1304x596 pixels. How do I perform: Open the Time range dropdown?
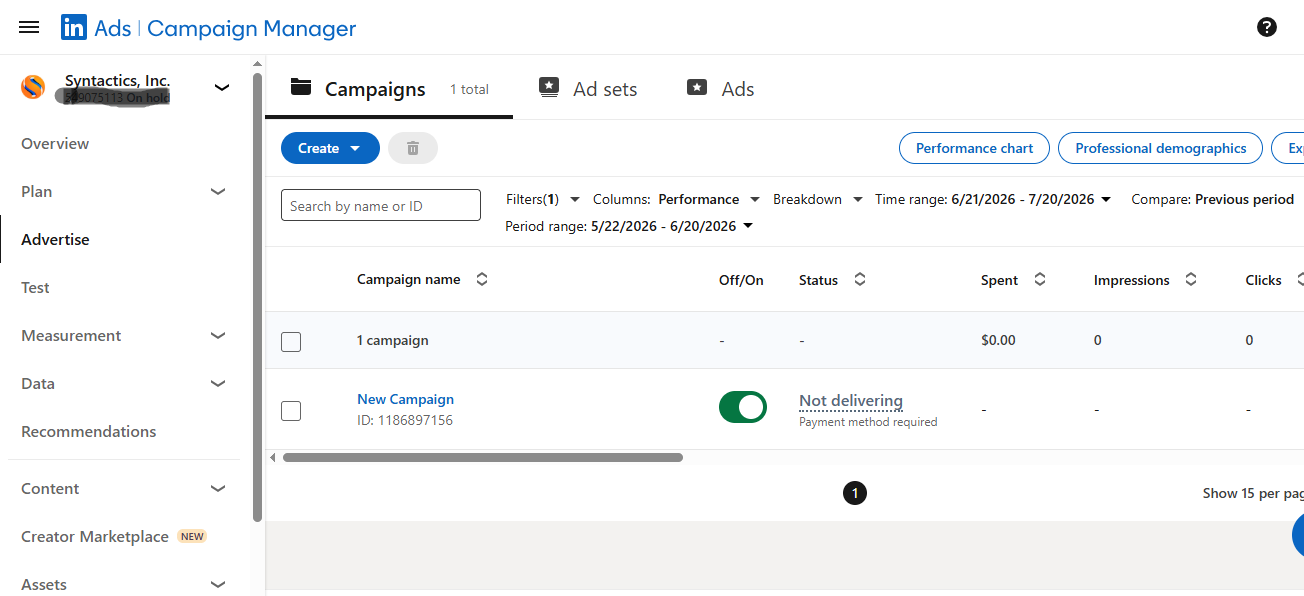click(993, 199)
